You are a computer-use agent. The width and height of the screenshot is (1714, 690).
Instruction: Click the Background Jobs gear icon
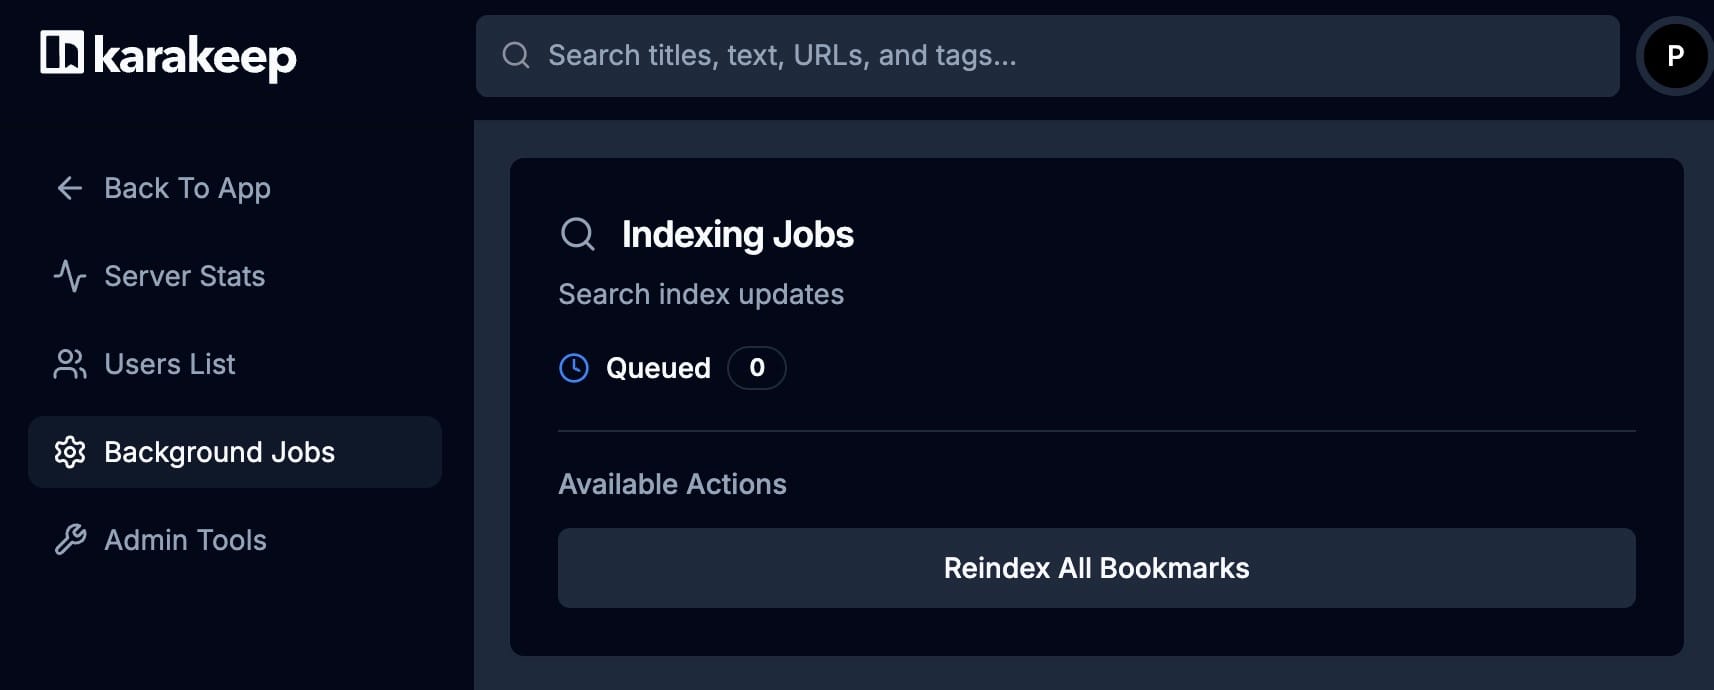[x=70, y=452]
